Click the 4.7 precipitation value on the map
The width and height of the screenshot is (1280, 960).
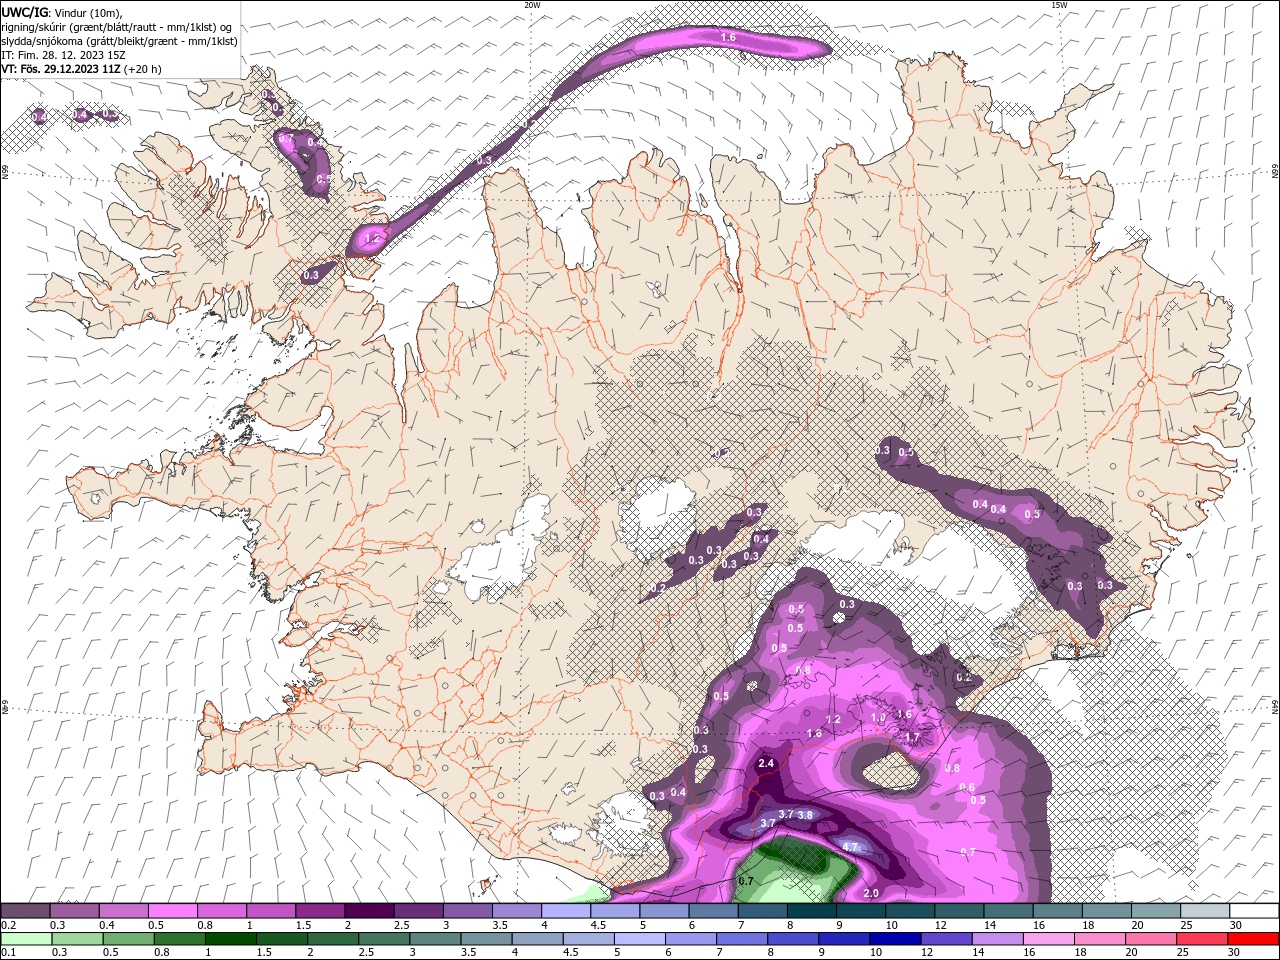point(851,847)
